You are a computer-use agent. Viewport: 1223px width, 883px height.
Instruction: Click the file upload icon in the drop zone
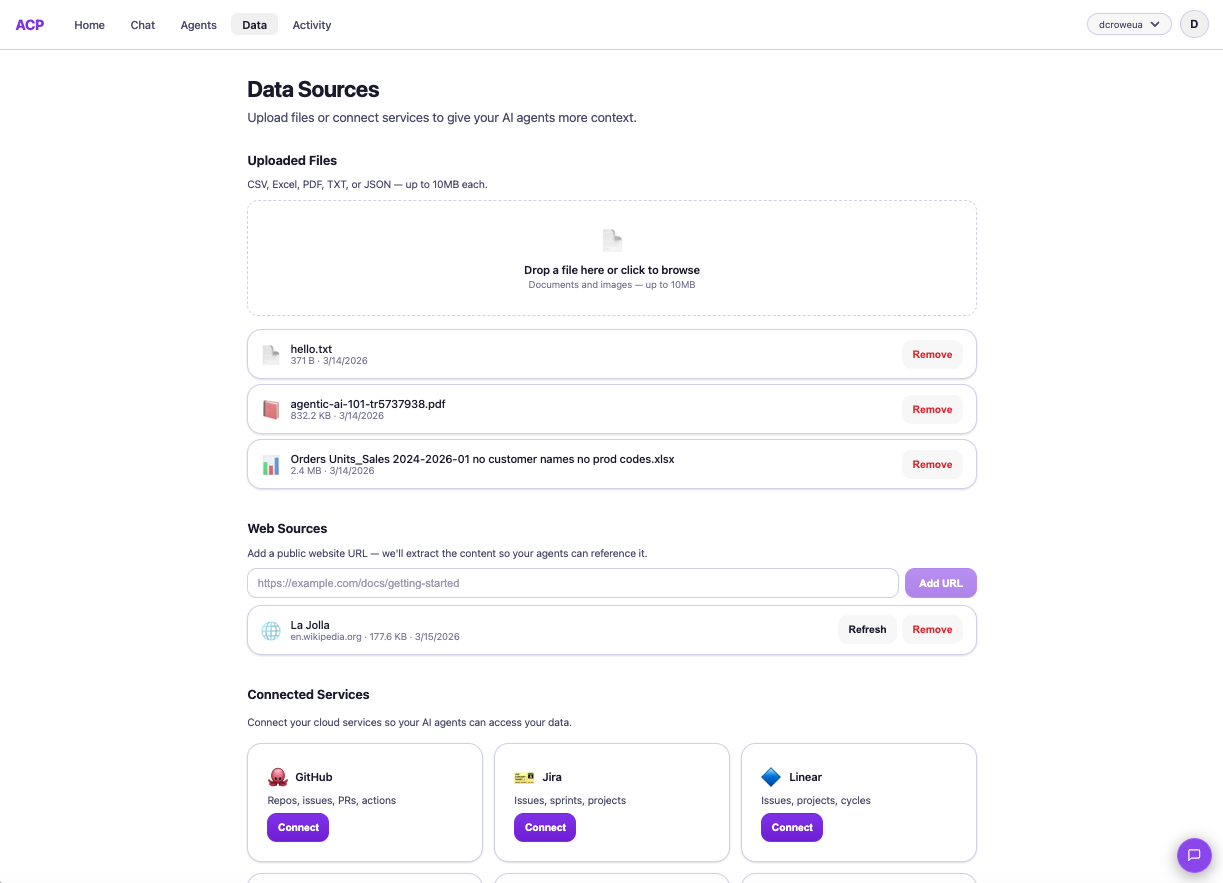[x=611, y=240]
